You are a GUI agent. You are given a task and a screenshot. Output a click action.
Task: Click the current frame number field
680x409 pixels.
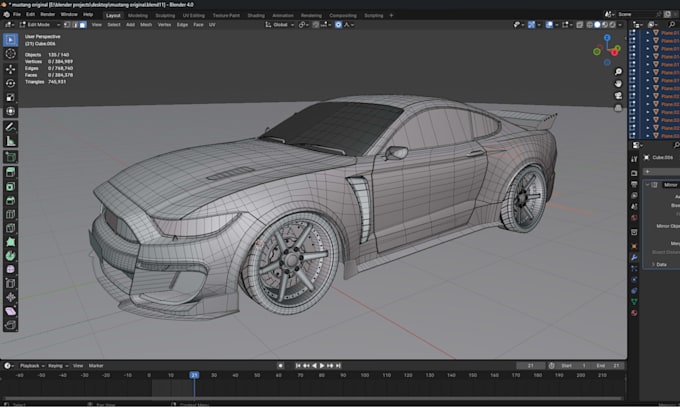[x=531, y=366]
